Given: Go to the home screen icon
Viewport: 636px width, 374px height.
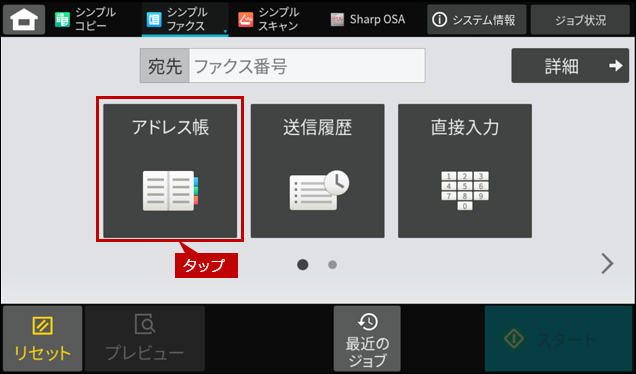Looking at the screenshot, I should pos(24,19).
